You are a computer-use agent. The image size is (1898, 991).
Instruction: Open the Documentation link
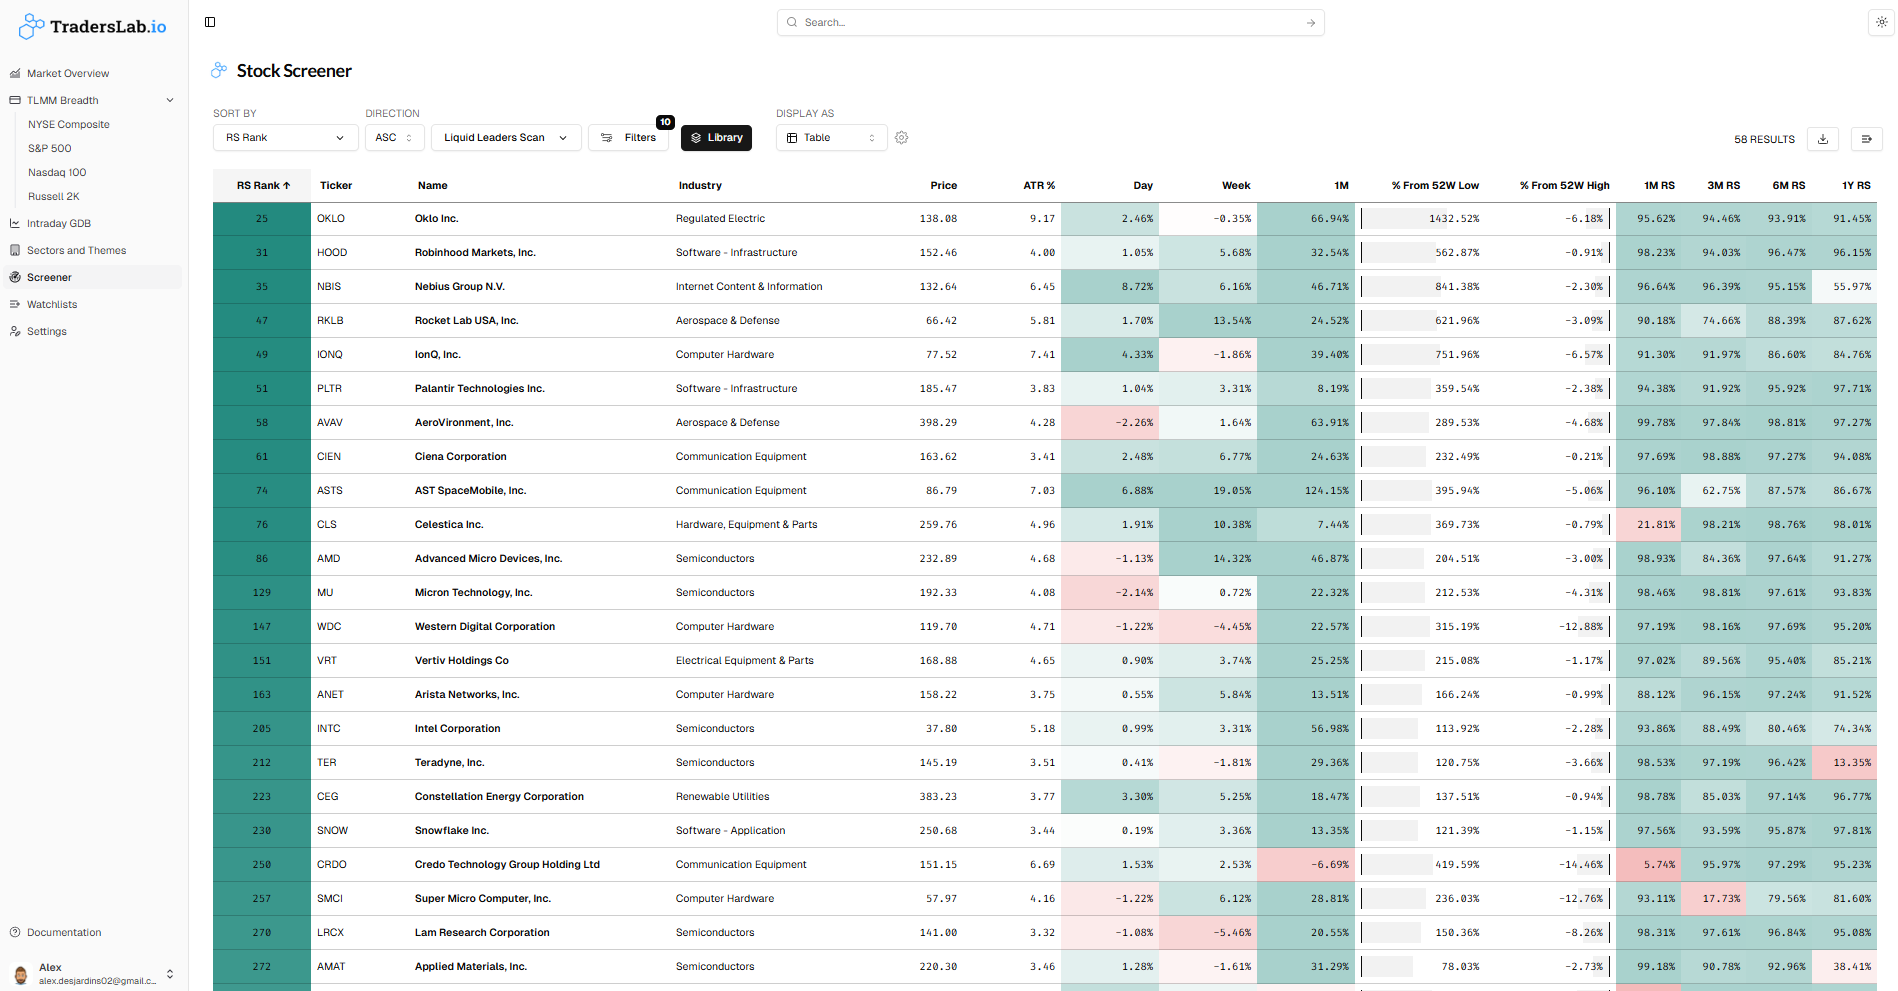pyautogui.click(x=64, y=932)
